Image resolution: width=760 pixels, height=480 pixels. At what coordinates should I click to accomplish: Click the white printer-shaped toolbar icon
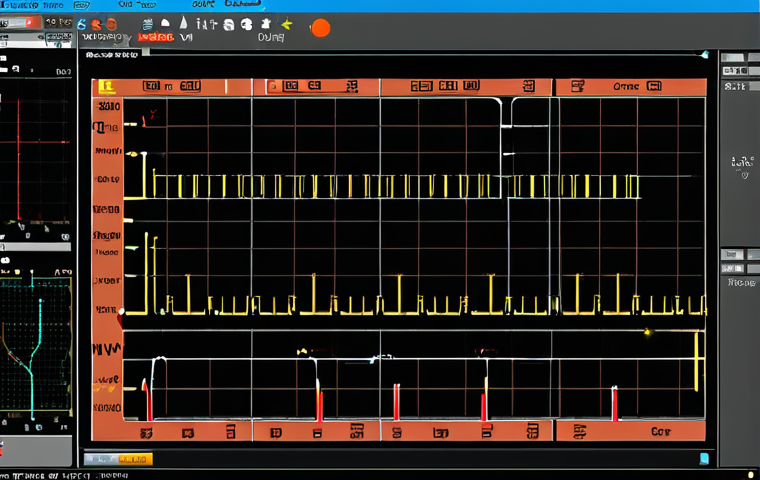[229, 24]
